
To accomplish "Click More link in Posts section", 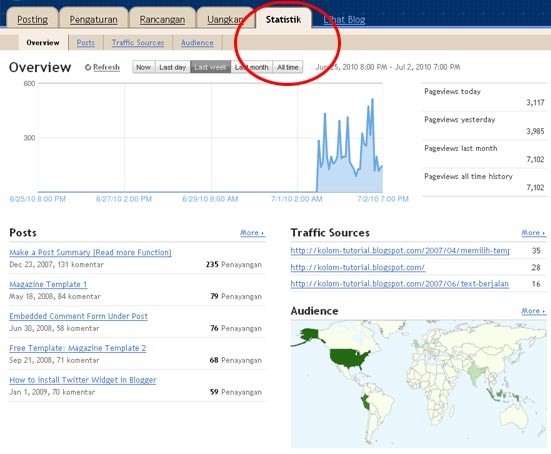I will click(x=252, y=233).
